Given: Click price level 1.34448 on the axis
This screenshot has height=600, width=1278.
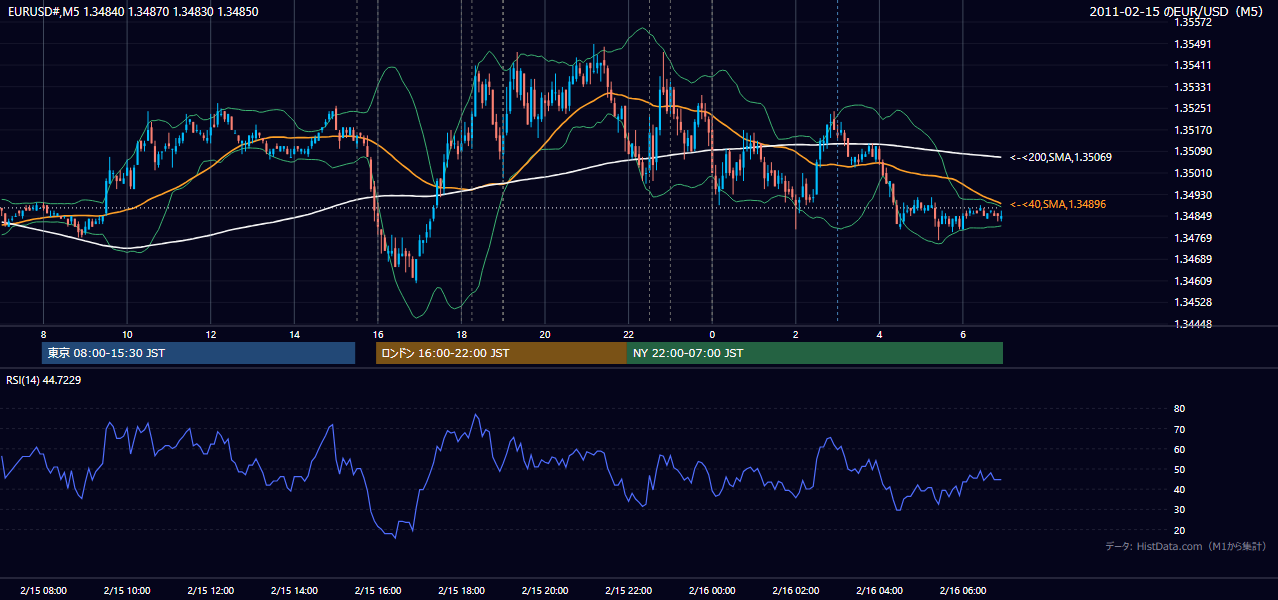Looking at the screenshot, I should (x=1192, y=324).
